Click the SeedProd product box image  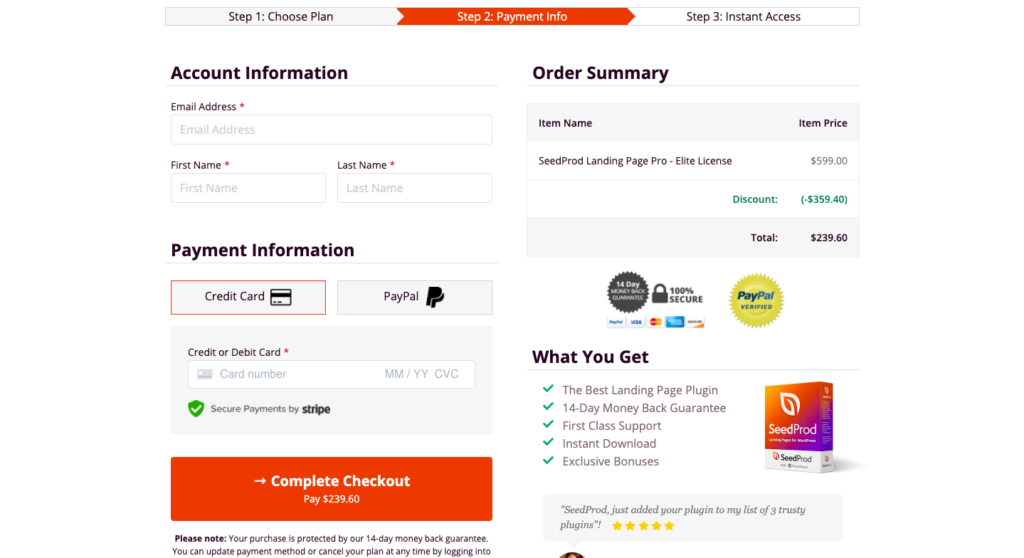point(800,427)
